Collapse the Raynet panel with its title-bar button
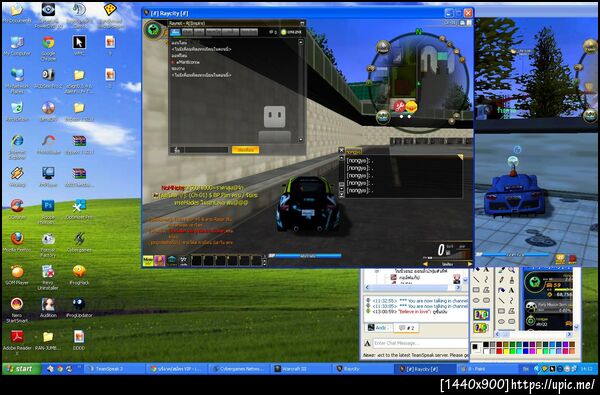Viewport: 600px width, 395px height. pyautogui.click(x=302, y=23)
